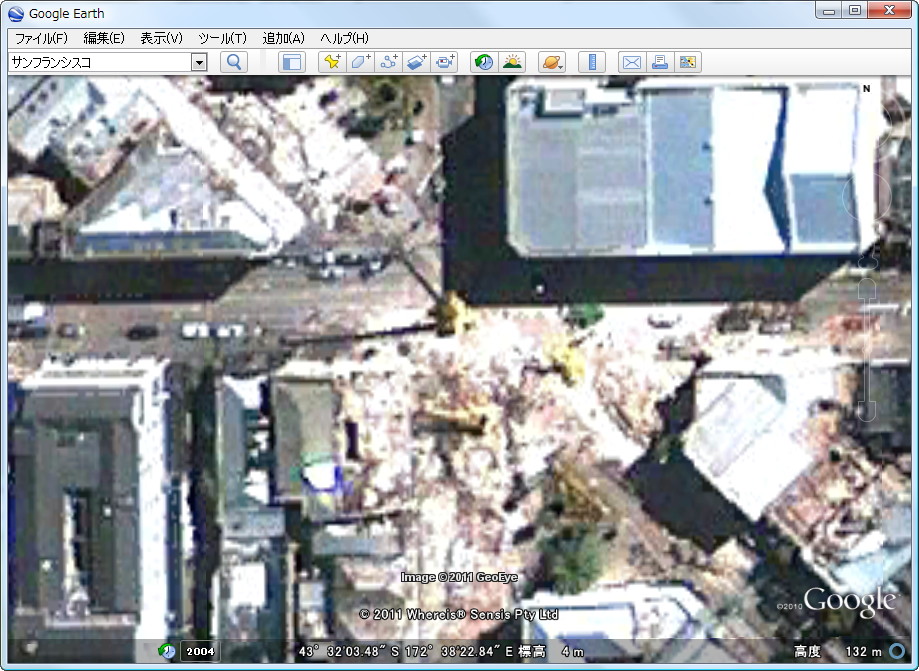Screen dimensions: 919x671
Task: Toggle the sidebar panel icon
Action: [x=291, y=62]
